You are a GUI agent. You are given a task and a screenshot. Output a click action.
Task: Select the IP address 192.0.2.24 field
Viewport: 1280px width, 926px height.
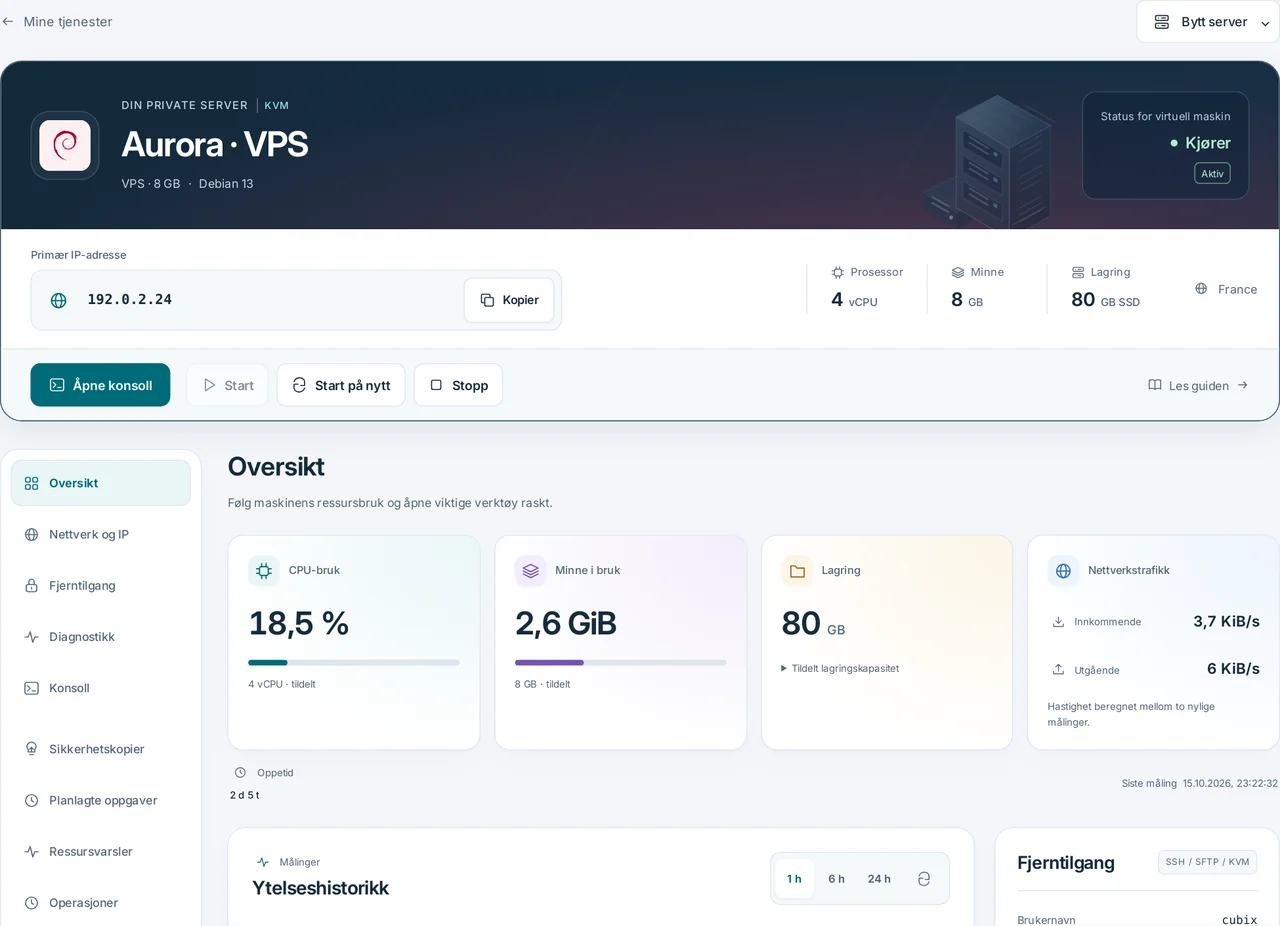click(x=296, y=300)
